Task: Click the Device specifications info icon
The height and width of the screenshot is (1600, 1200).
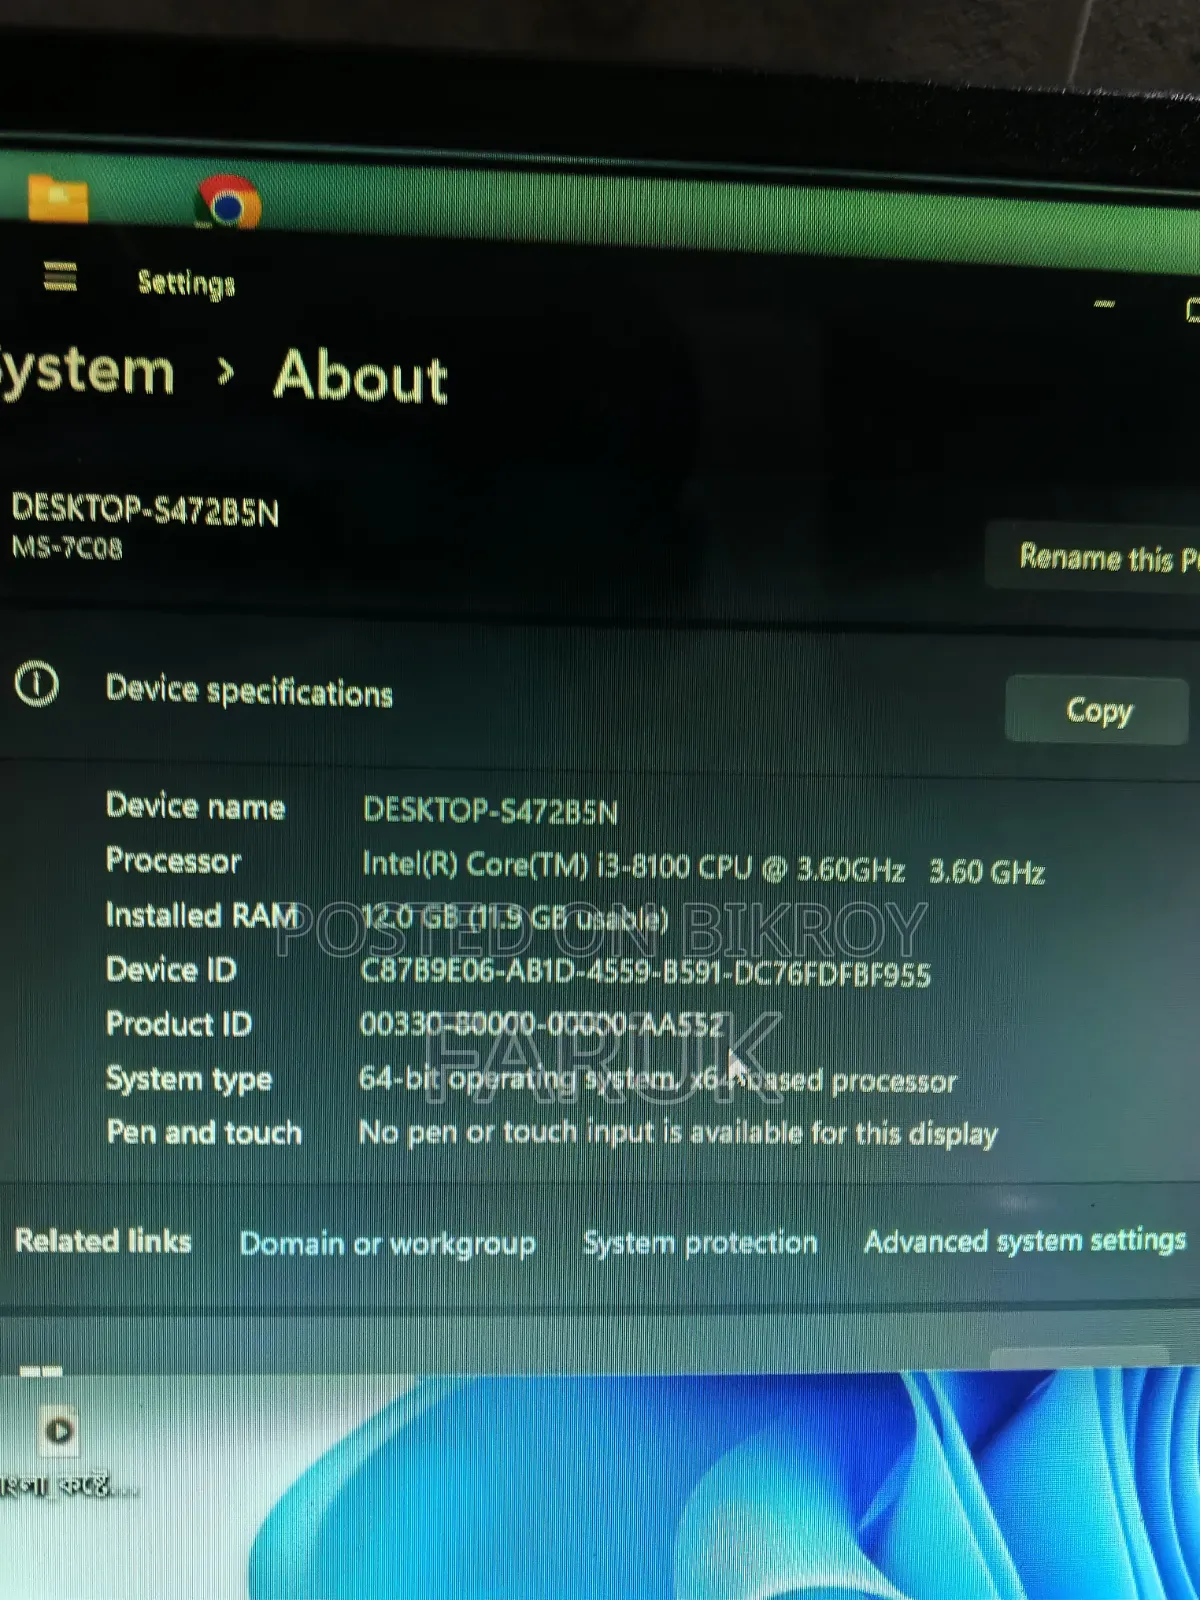Action: click(x=37, y=685)
